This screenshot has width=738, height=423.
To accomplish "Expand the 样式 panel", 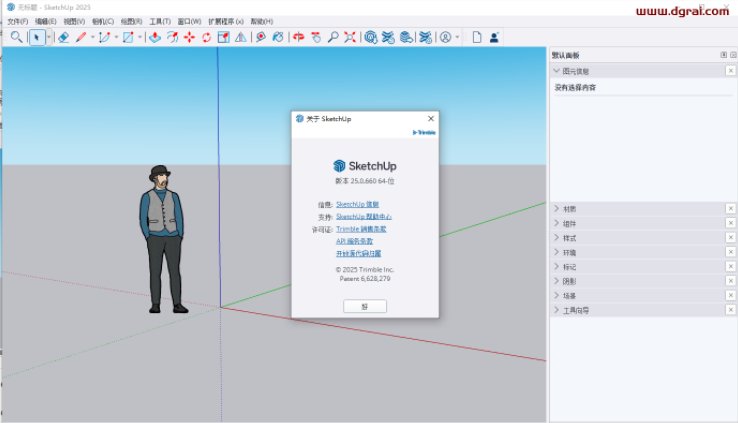I will pyautogui.click(x=557, y=238).
